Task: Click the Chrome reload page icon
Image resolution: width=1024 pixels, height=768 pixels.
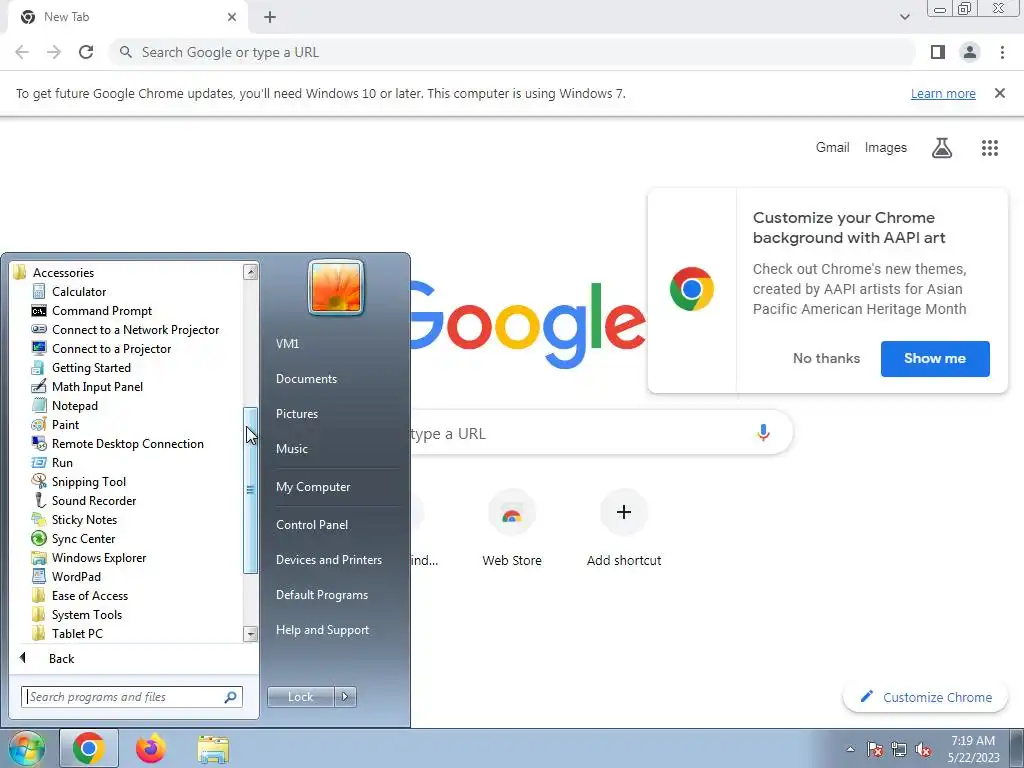Action: click(x=86, y=52)
